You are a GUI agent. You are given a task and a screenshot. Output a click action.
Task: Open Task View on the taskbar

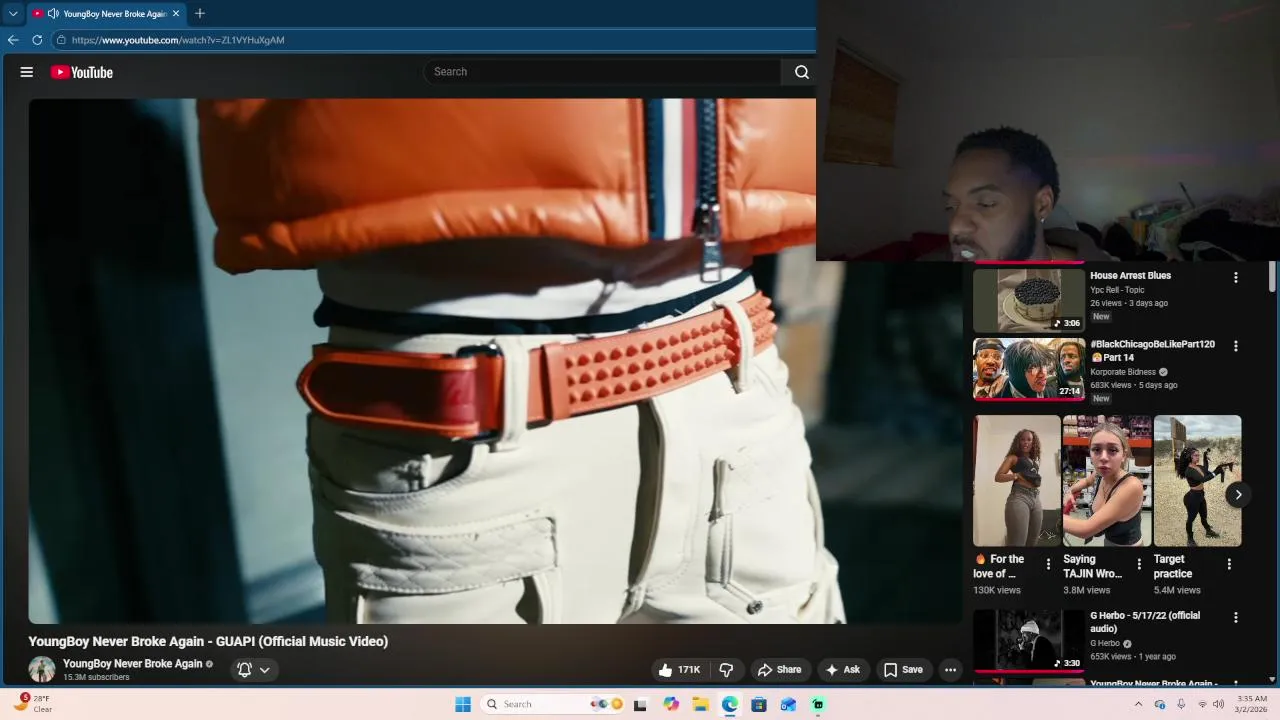tap(640, 704)
